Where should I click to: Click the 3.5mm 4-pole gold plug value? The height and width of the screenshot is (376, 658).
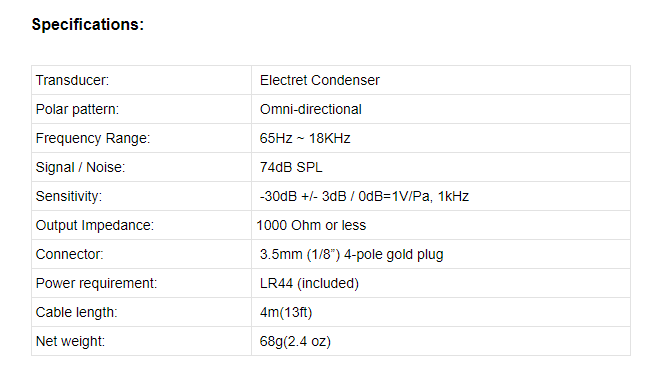(x=351, y=255)
